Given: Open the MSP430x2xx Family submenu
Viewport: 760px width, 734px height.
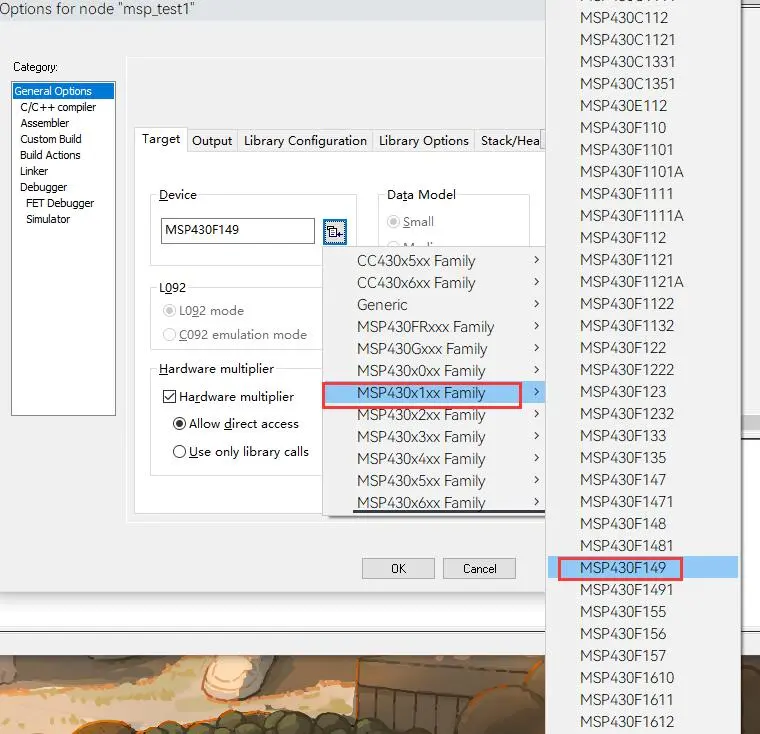Looking at the screenshot, I should coord(434,415).
